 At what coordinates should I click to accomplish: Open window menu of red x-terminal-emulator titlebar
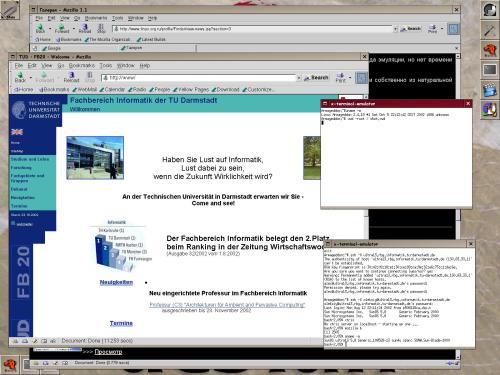[325, 104]
